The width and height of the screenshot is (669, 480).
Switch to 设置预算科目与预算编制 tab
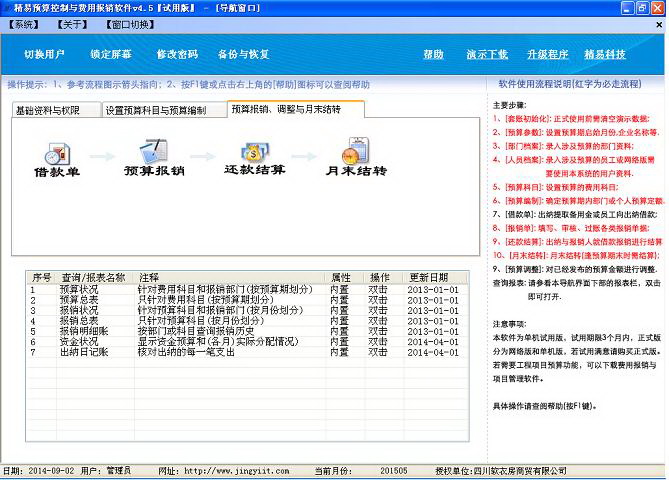[162, 110]
